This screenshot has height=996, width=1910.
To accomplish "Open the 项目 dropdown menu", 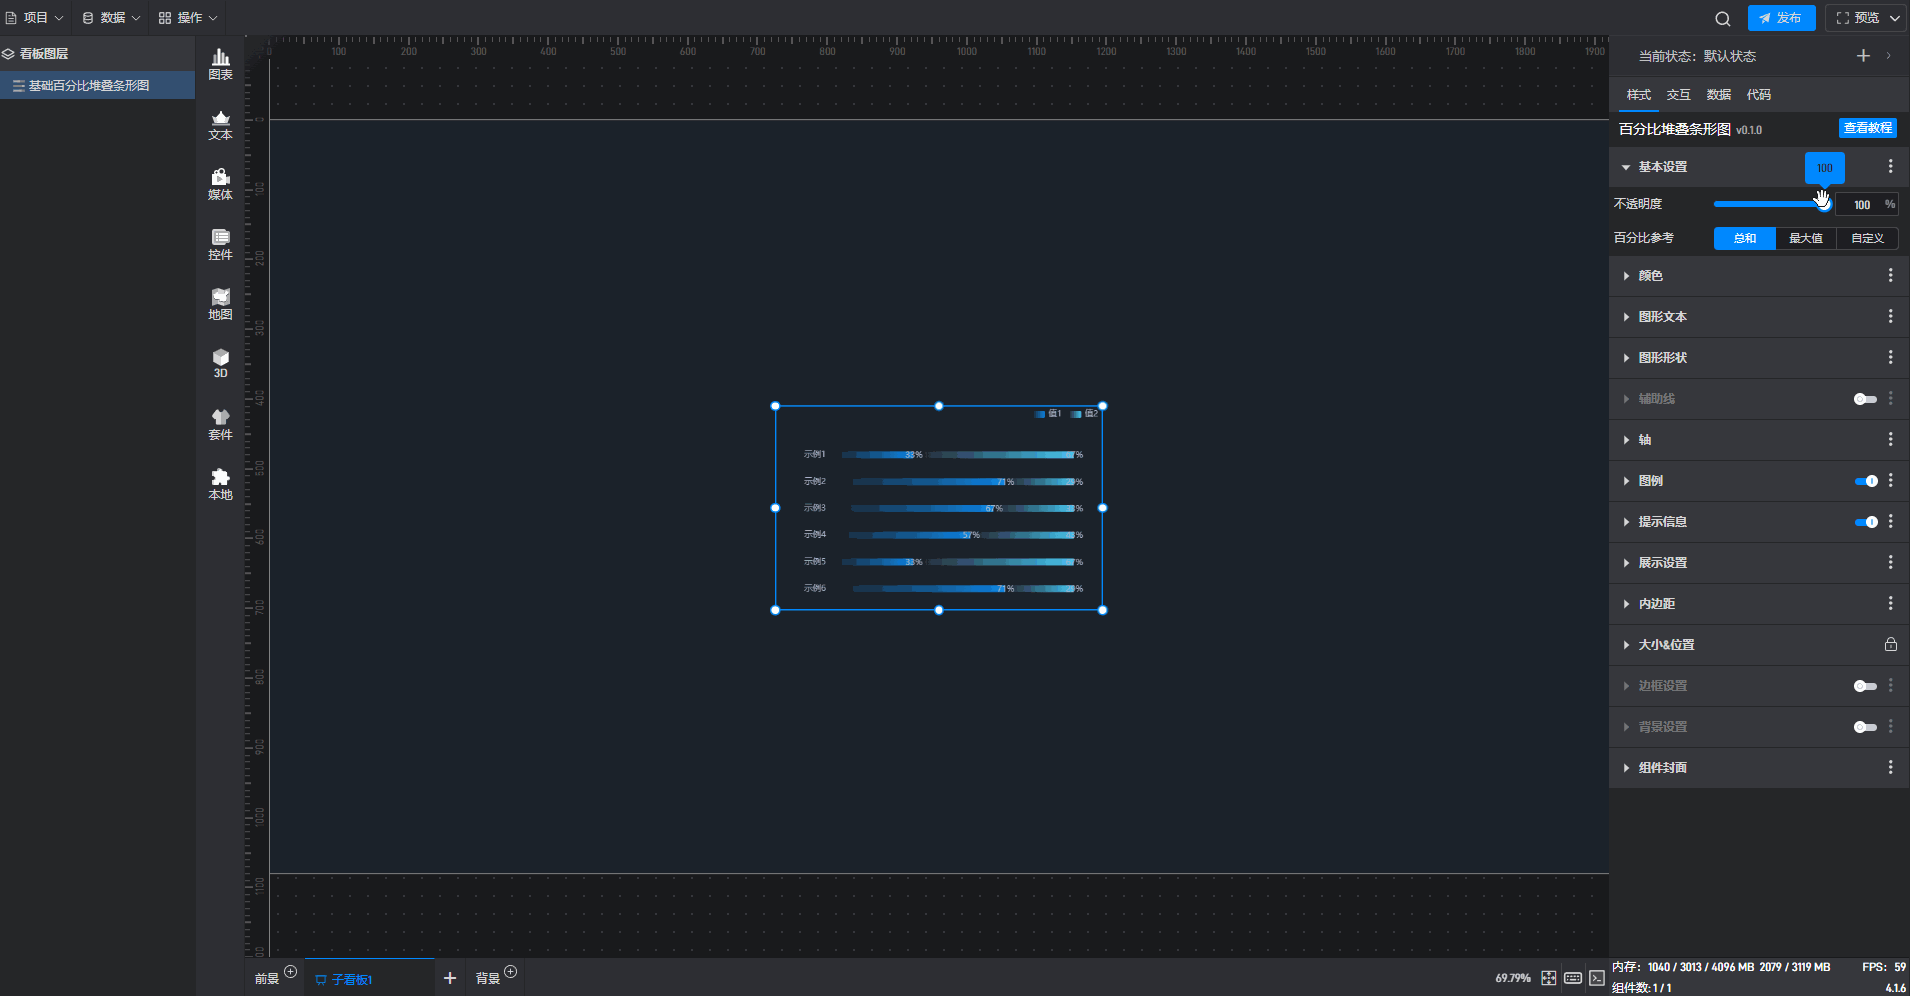I will pos(35,18).
